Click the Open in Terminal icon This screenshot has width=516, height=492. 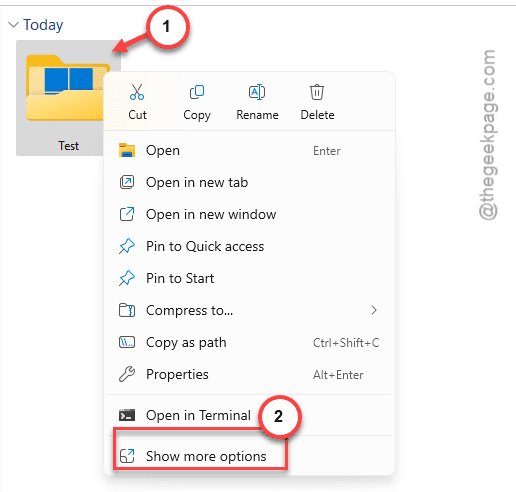point(127,415)
